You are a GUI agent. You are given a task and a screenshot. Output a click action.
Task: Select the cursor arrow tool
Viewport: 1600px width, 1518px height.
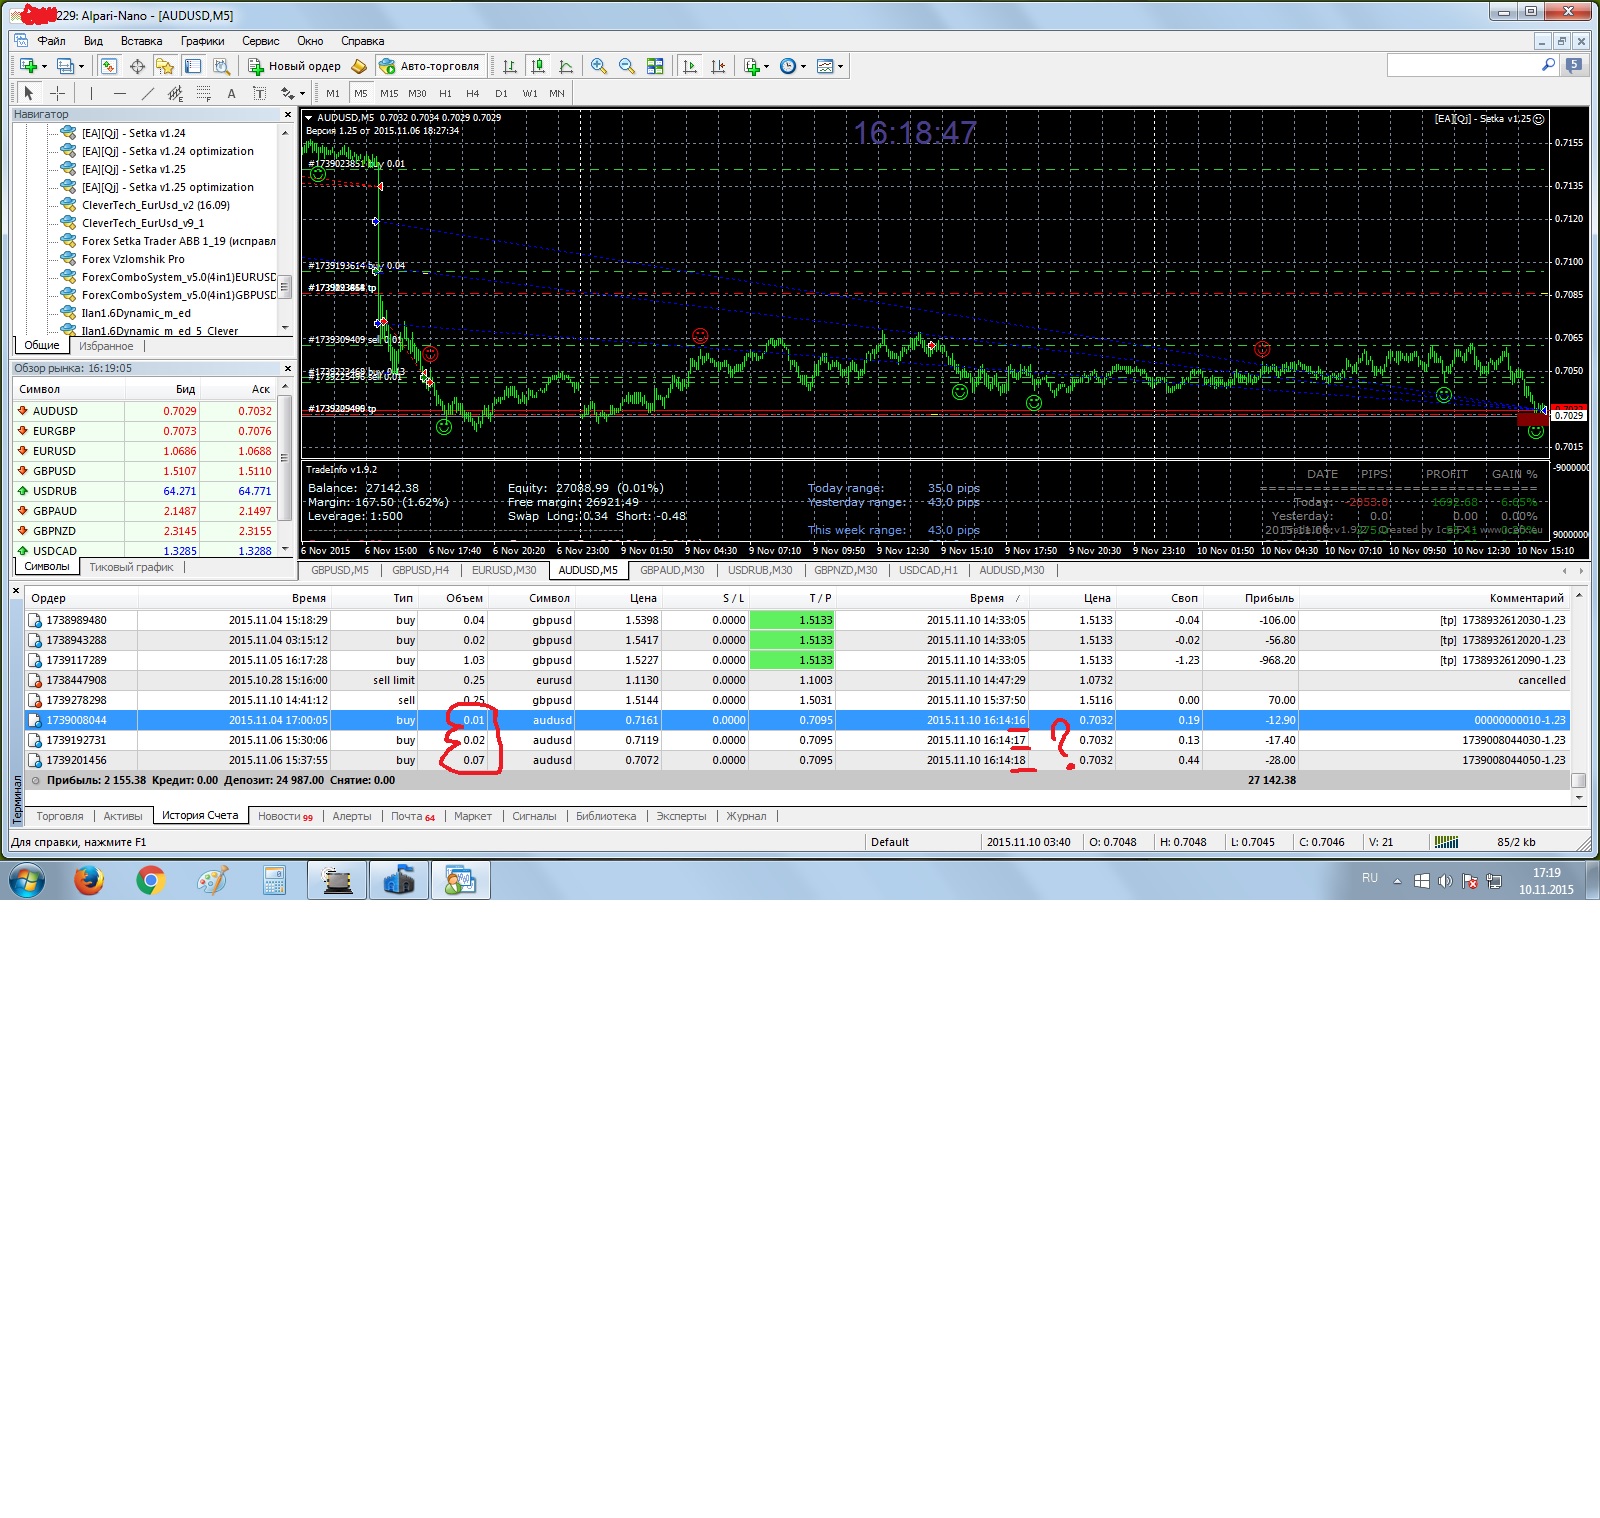pyautogui.click(x=29, y=93)
